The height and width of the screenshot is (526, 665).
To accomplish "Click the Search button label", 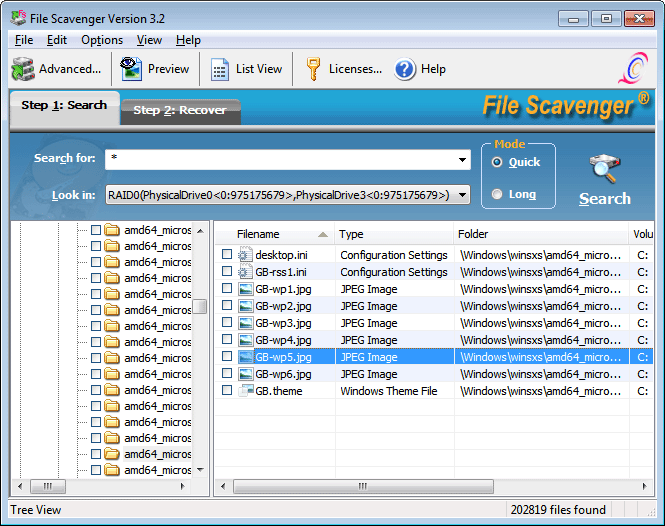I will [605, 199].
